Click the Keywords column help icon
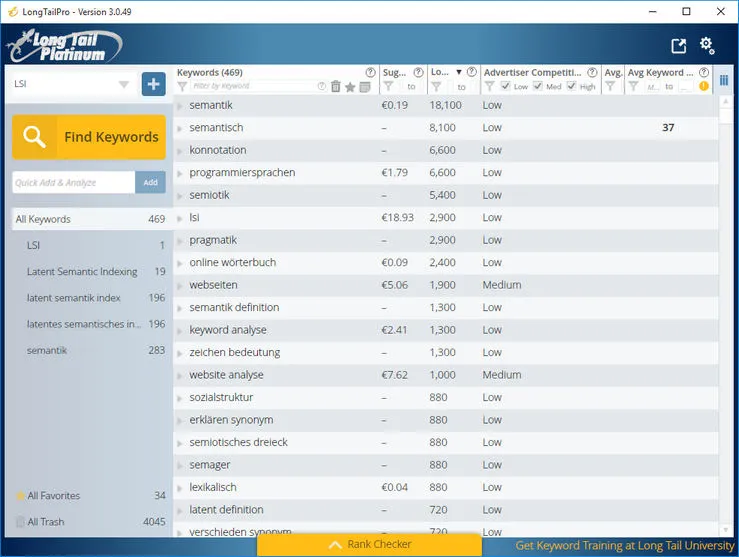This screenshot has width=739, height=557. coord(370,73)
